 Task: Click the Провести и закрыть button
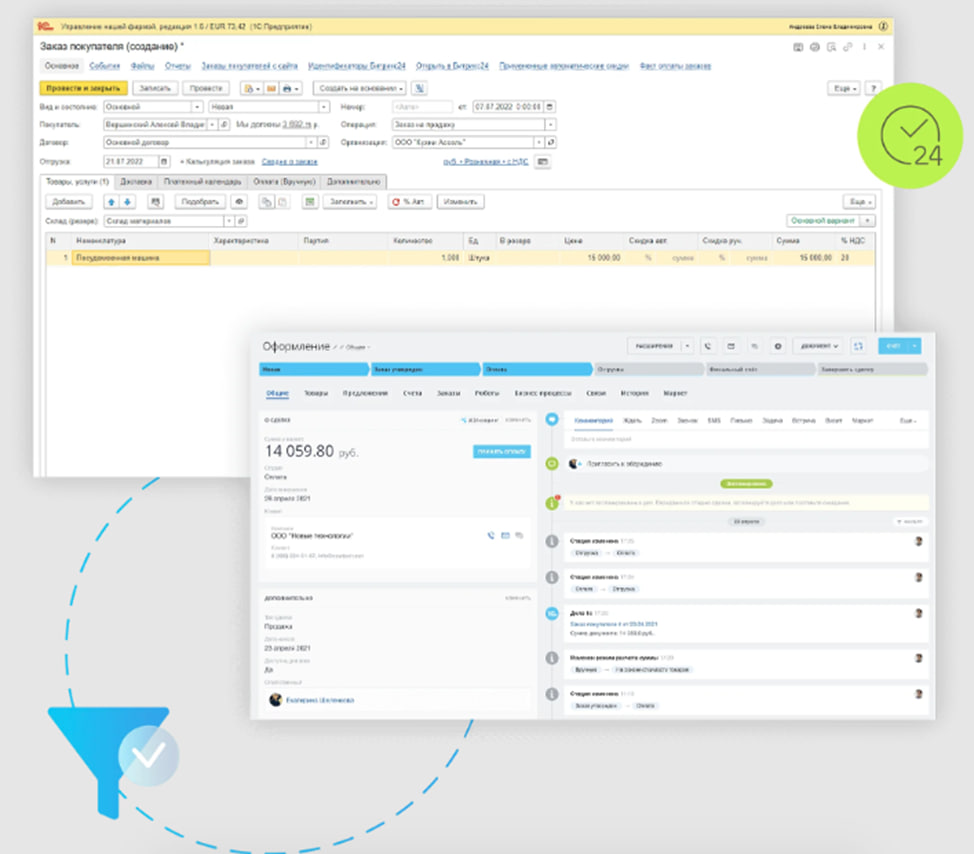pos(83,88)
